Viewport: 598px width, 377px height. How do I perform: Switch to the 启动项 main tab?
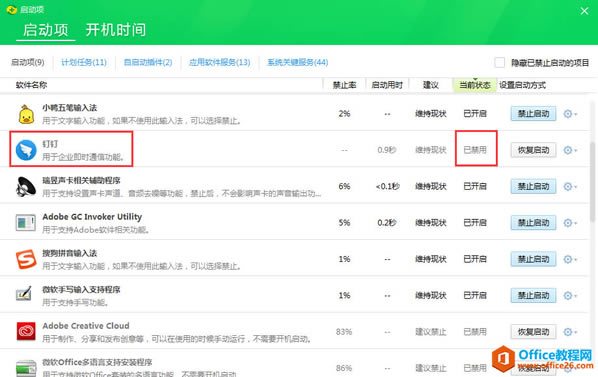[x=46, y=30]
